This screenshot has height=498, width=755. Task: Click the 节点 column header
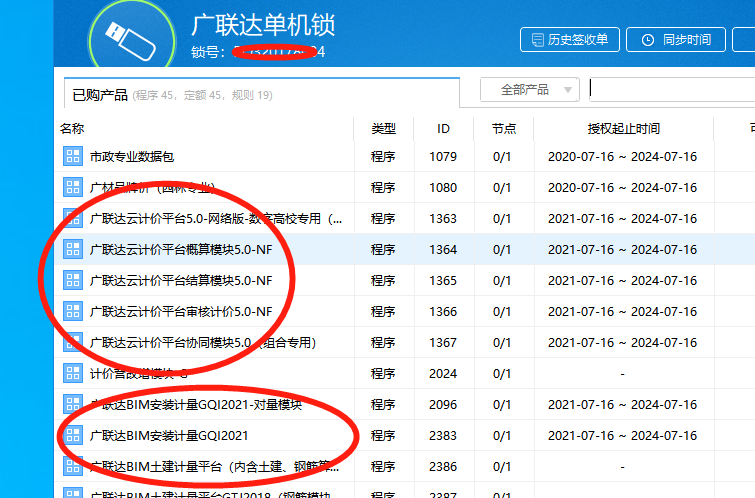tap(504, 129)
